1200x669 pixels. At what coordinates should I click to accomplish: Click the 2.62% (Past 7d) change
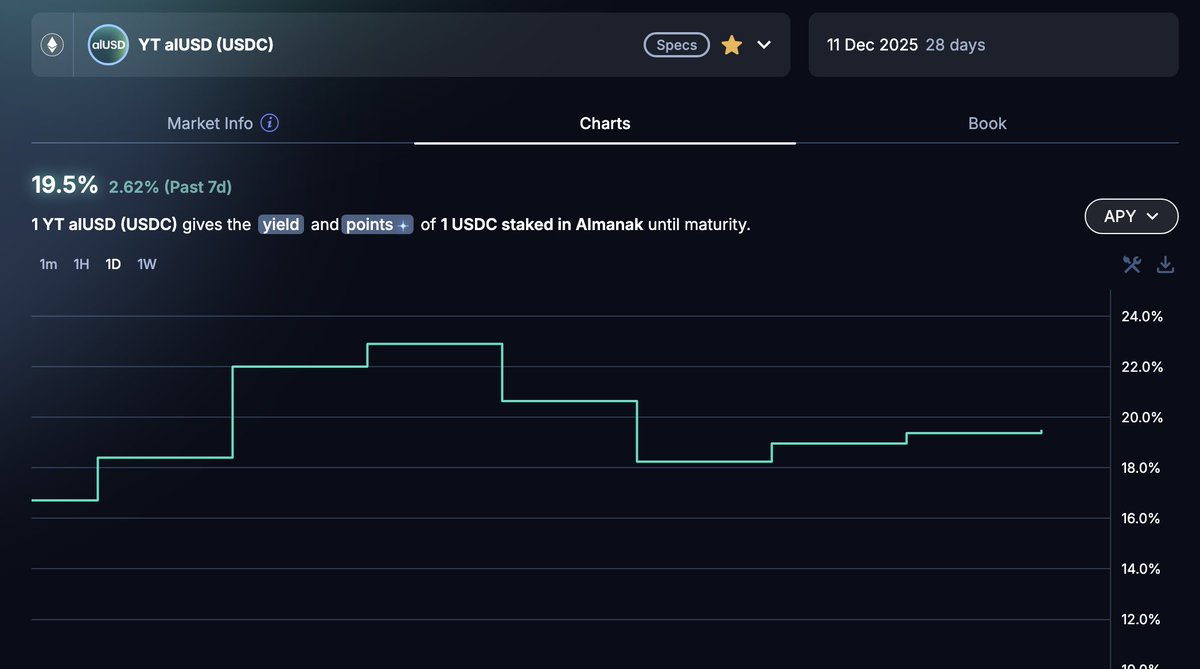[x=170, y=187]
